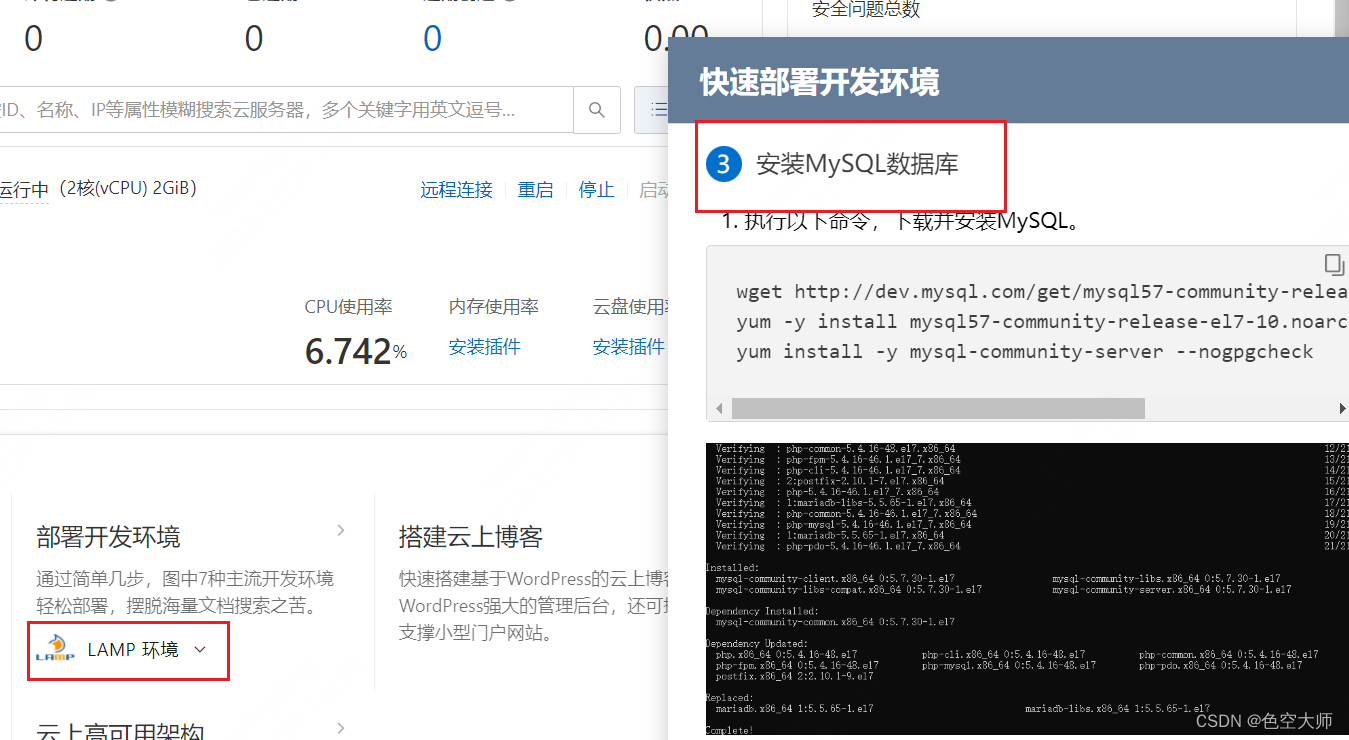
Task: Click the search magnifier icon
Action: 597,110
